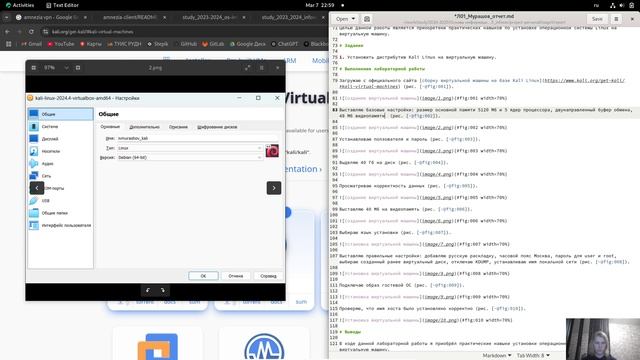Image resolution: width=640 pixels, height=360 pixels.
Task: Switch to the Шифрование дисков tab
Action: click(x=217, y=127)
